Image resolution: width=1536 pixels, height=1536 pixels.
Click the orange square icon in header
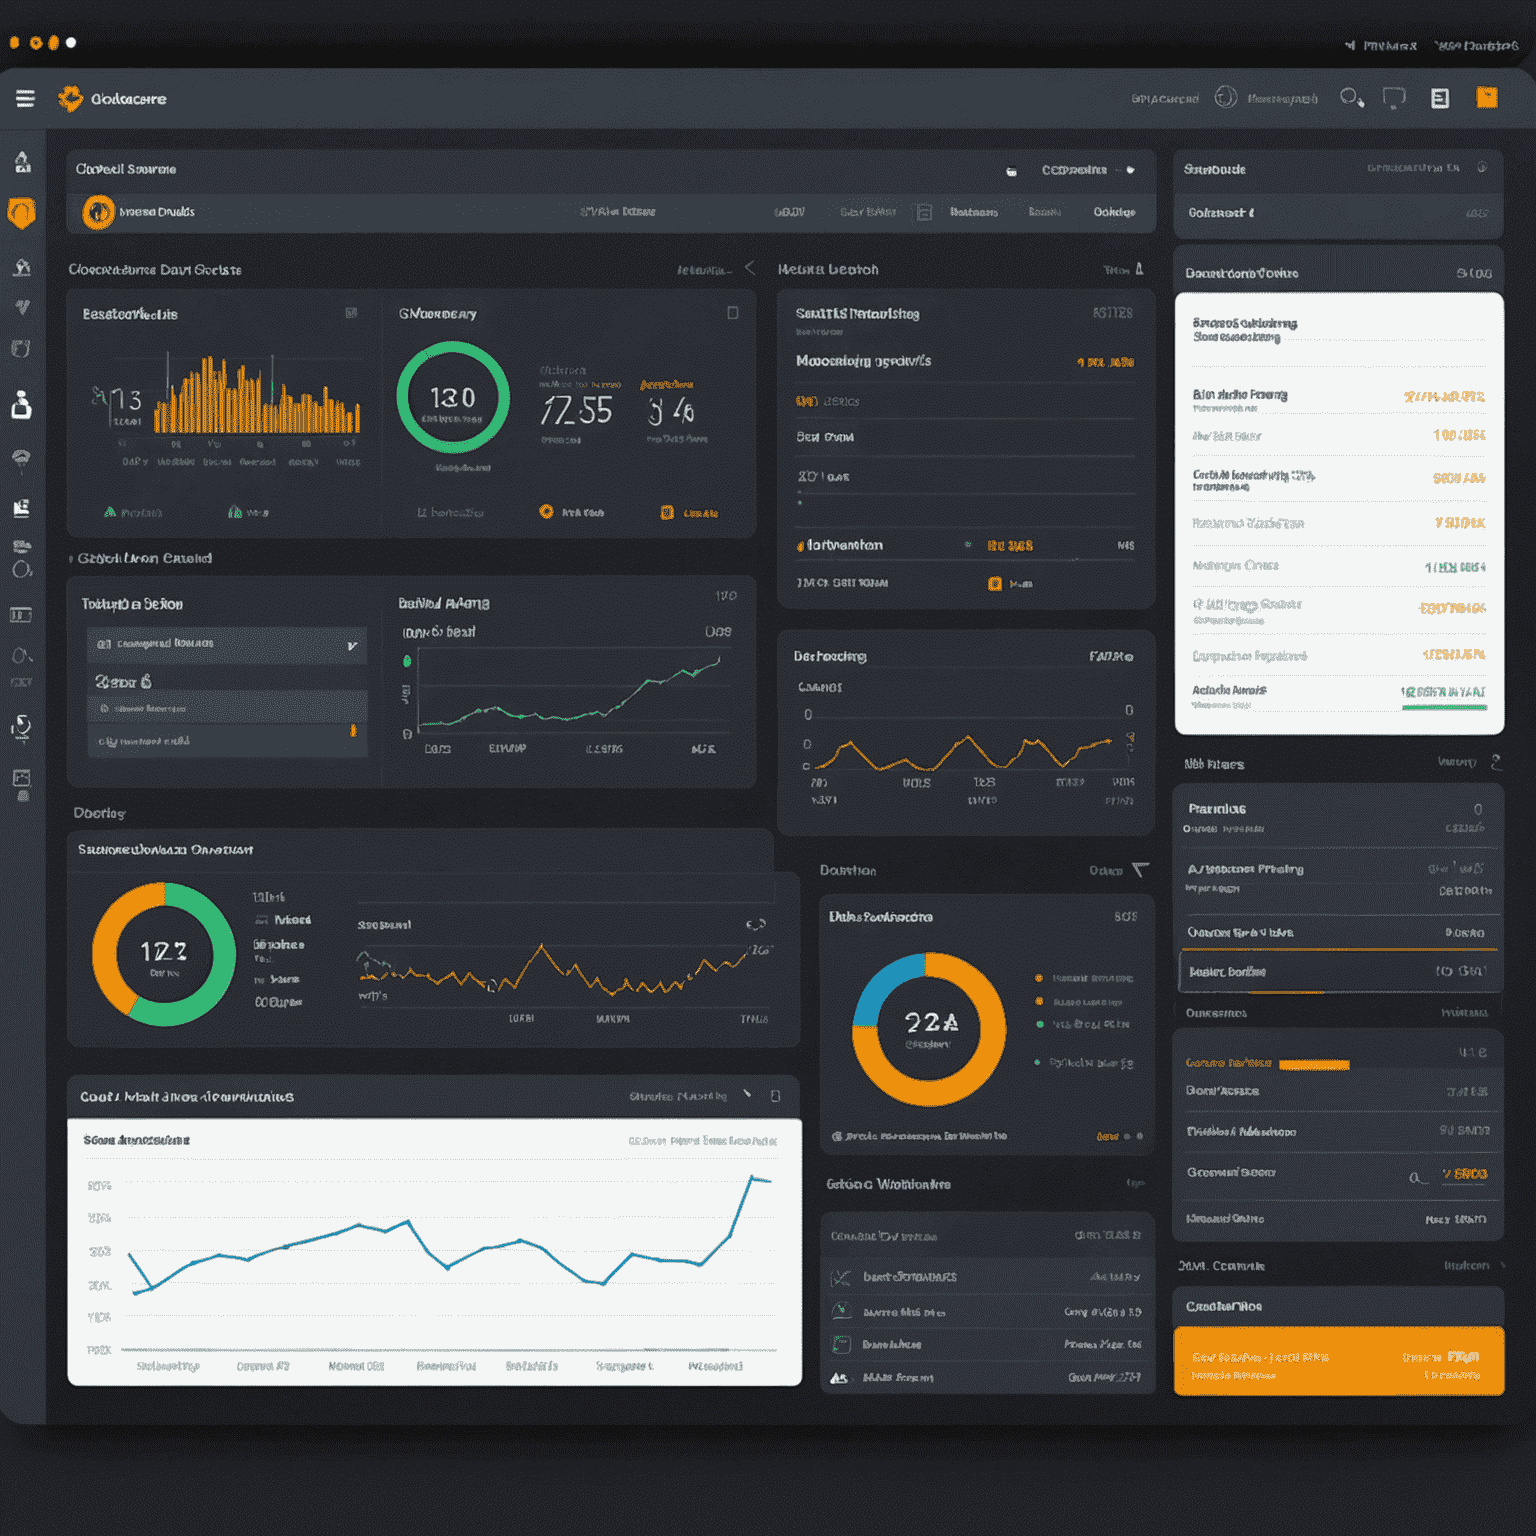tap(1487, 97)
